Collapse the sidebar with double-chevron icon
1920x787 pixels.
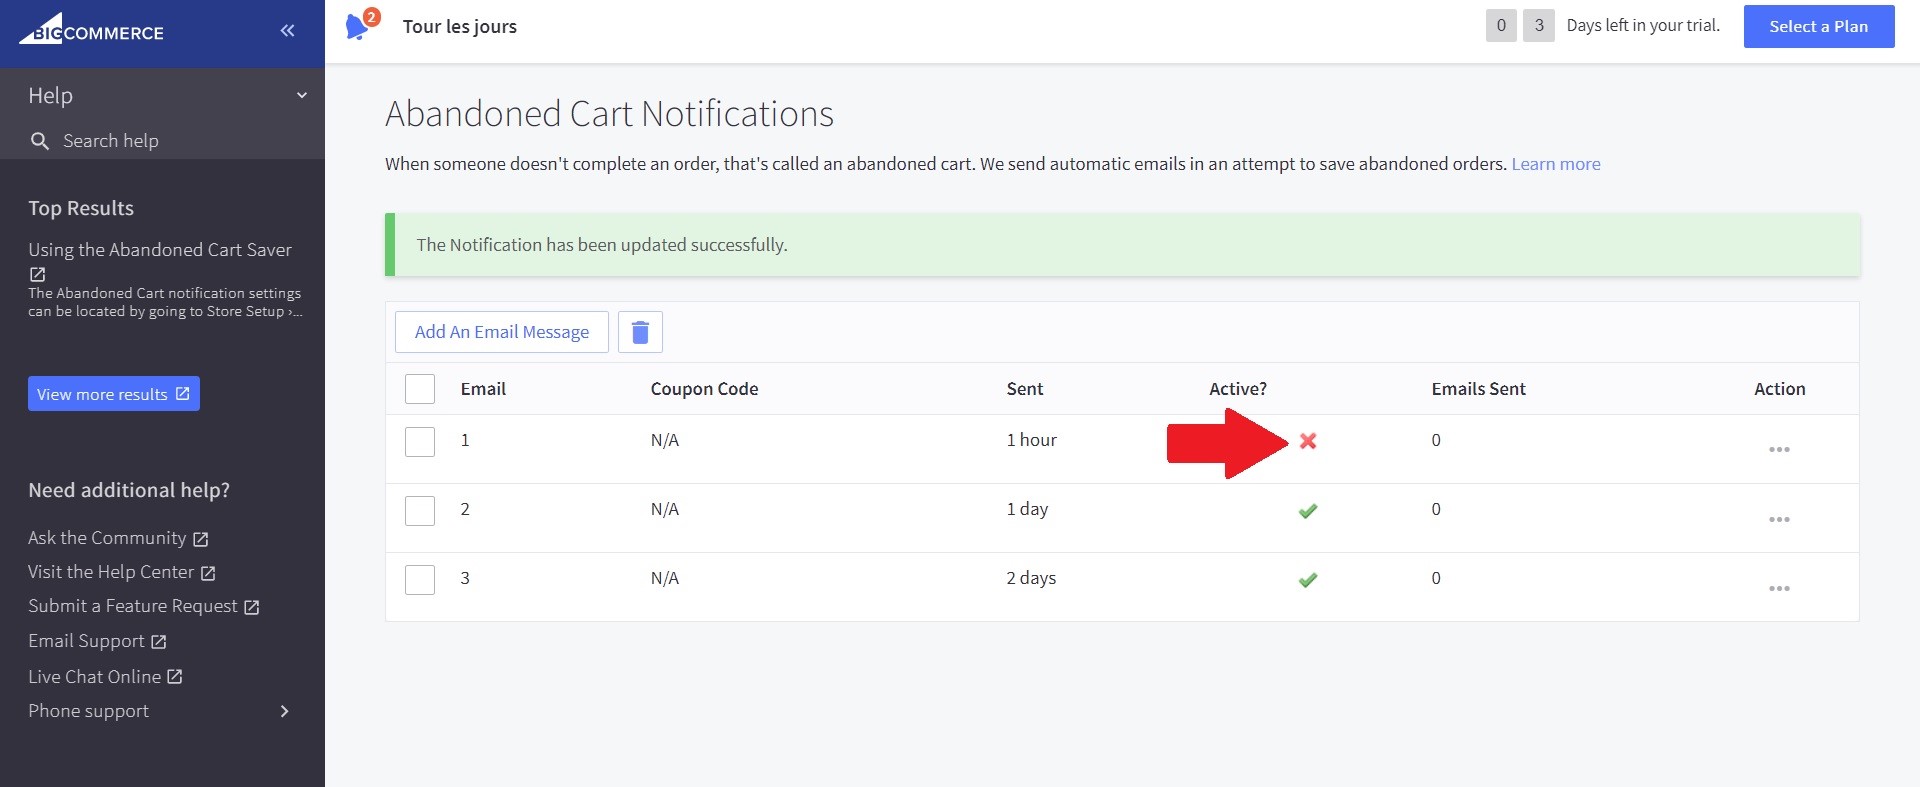click(287, 31)
